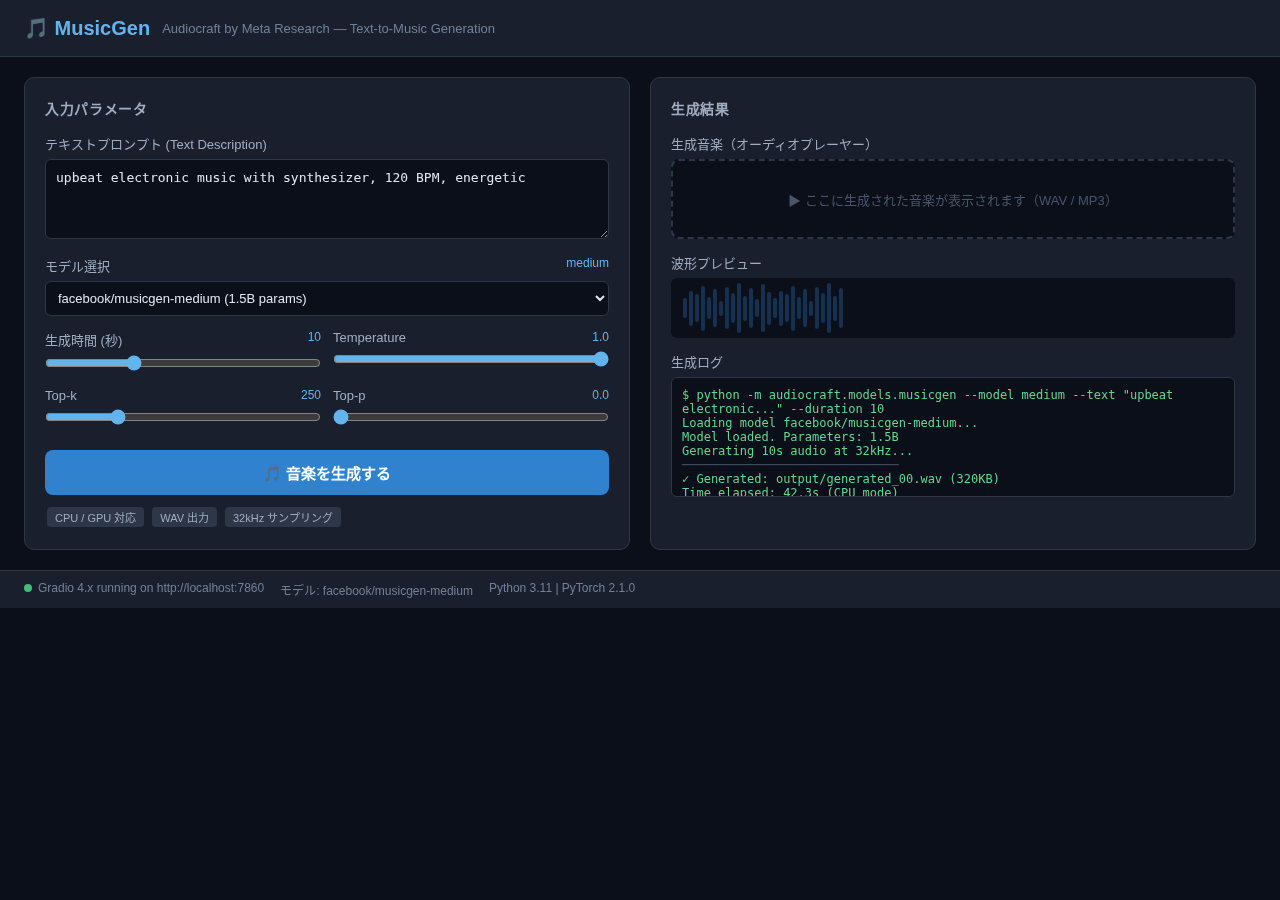Click the generated audio player placeholder area
Image resolution: width=1280 pixels, height=900 pixels.
click(953, 199)
